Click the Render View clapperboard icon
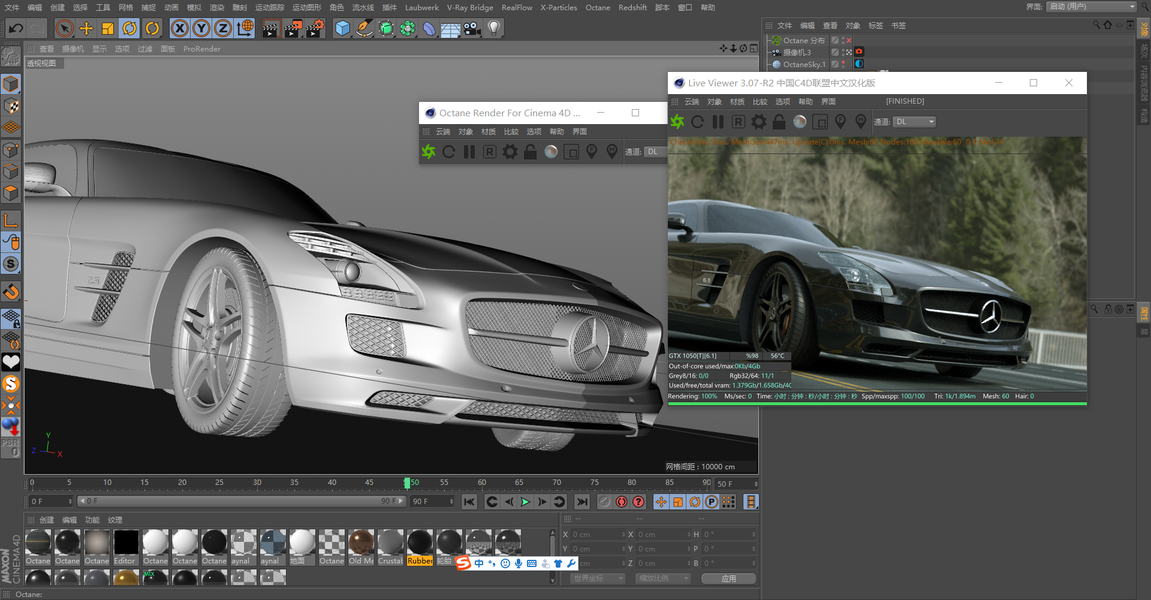The height and width of the screenshot is (600, 1151). 270,29
